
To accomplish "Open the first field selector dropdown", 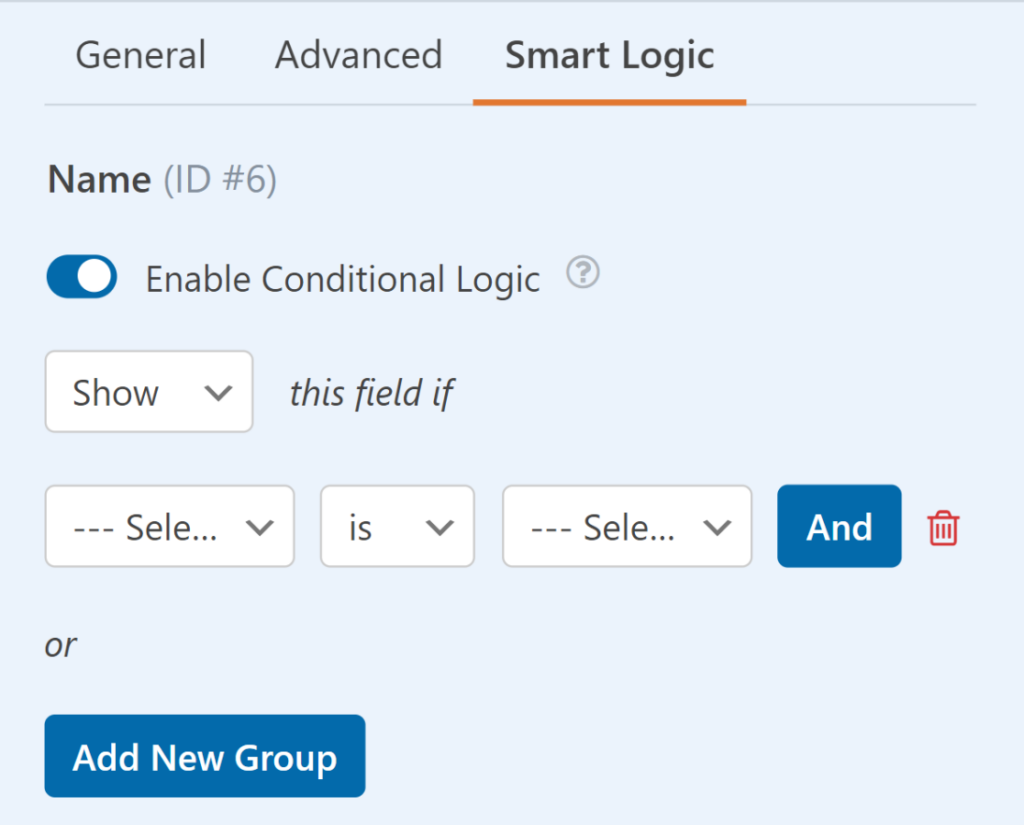I will (169, 526).
